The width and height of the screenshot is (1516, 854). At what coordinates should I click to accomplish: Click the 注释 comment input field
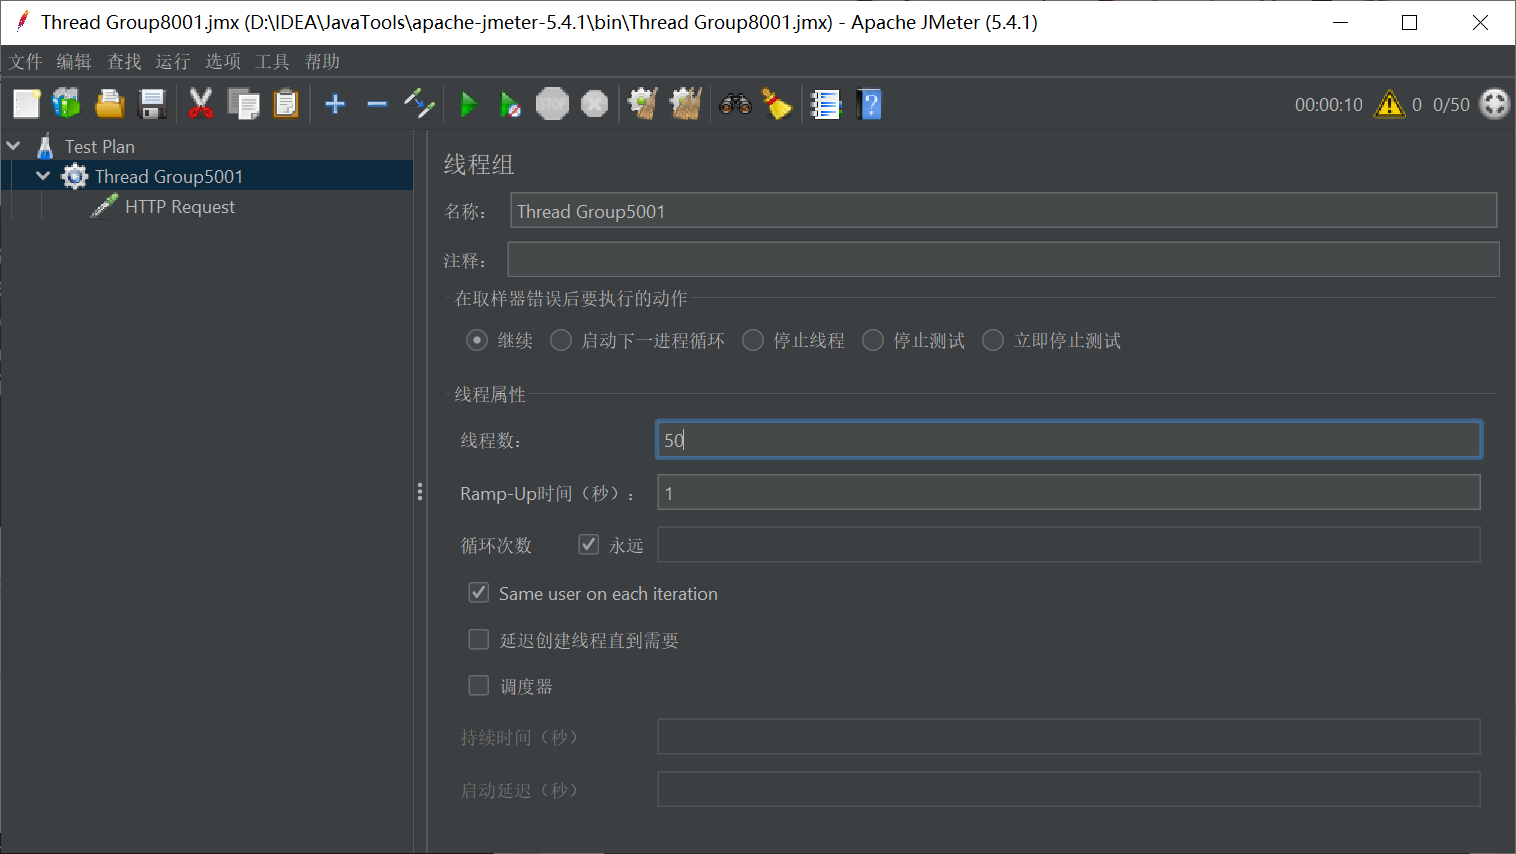pos(1003,259)
